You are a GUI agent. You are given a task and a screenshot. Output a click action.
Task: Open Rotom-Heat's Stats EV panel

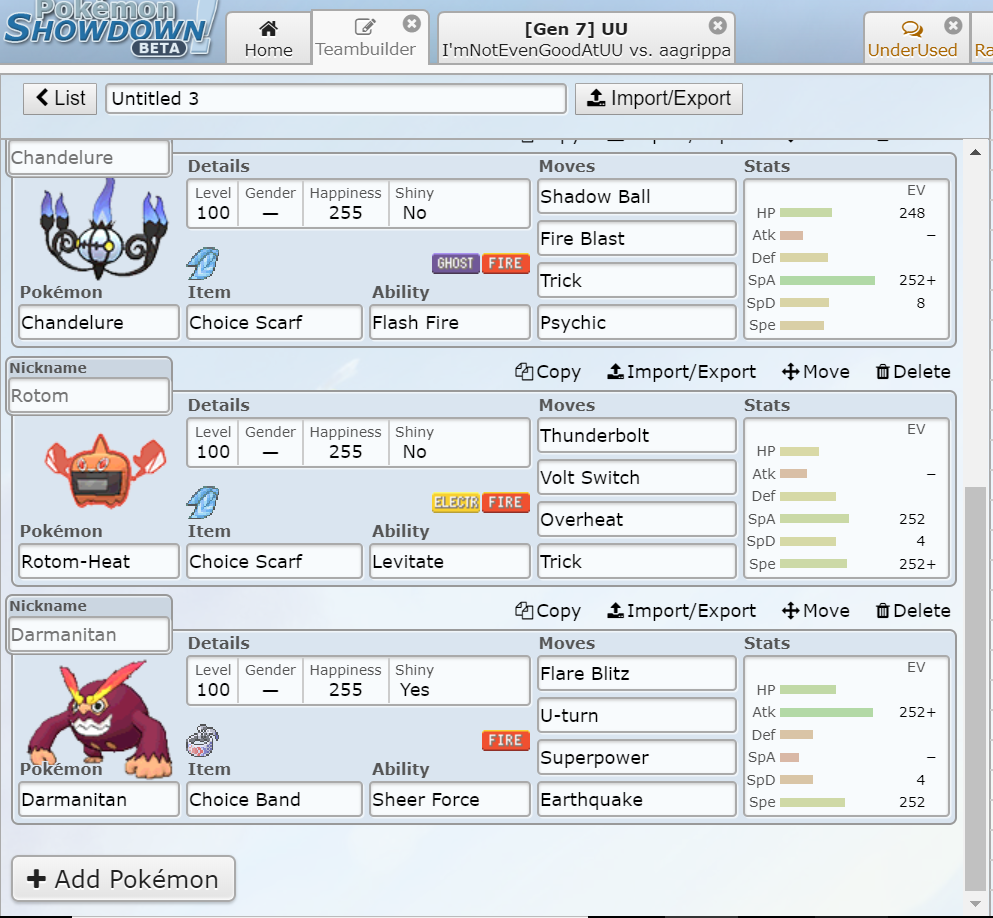click(846, 498)
